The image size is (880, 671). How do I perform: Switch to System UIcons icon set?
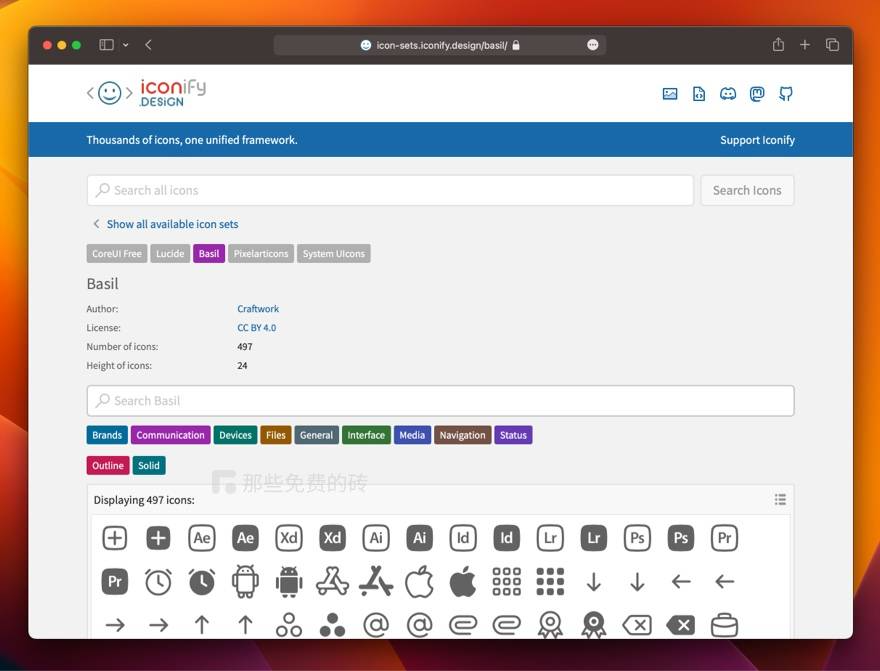pos(333,254)
